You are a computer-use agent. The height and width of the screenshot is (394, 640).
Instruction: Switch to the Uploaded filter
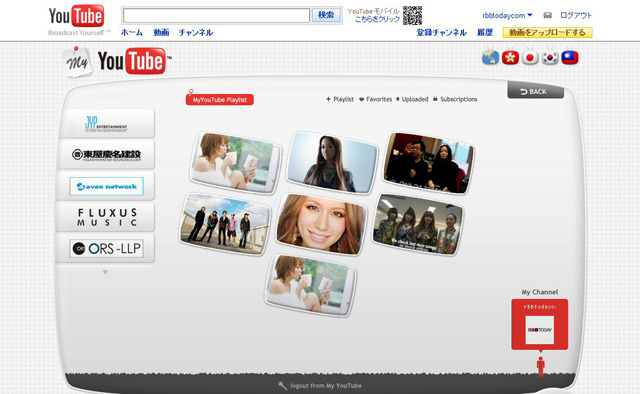[x=412, y=99]
